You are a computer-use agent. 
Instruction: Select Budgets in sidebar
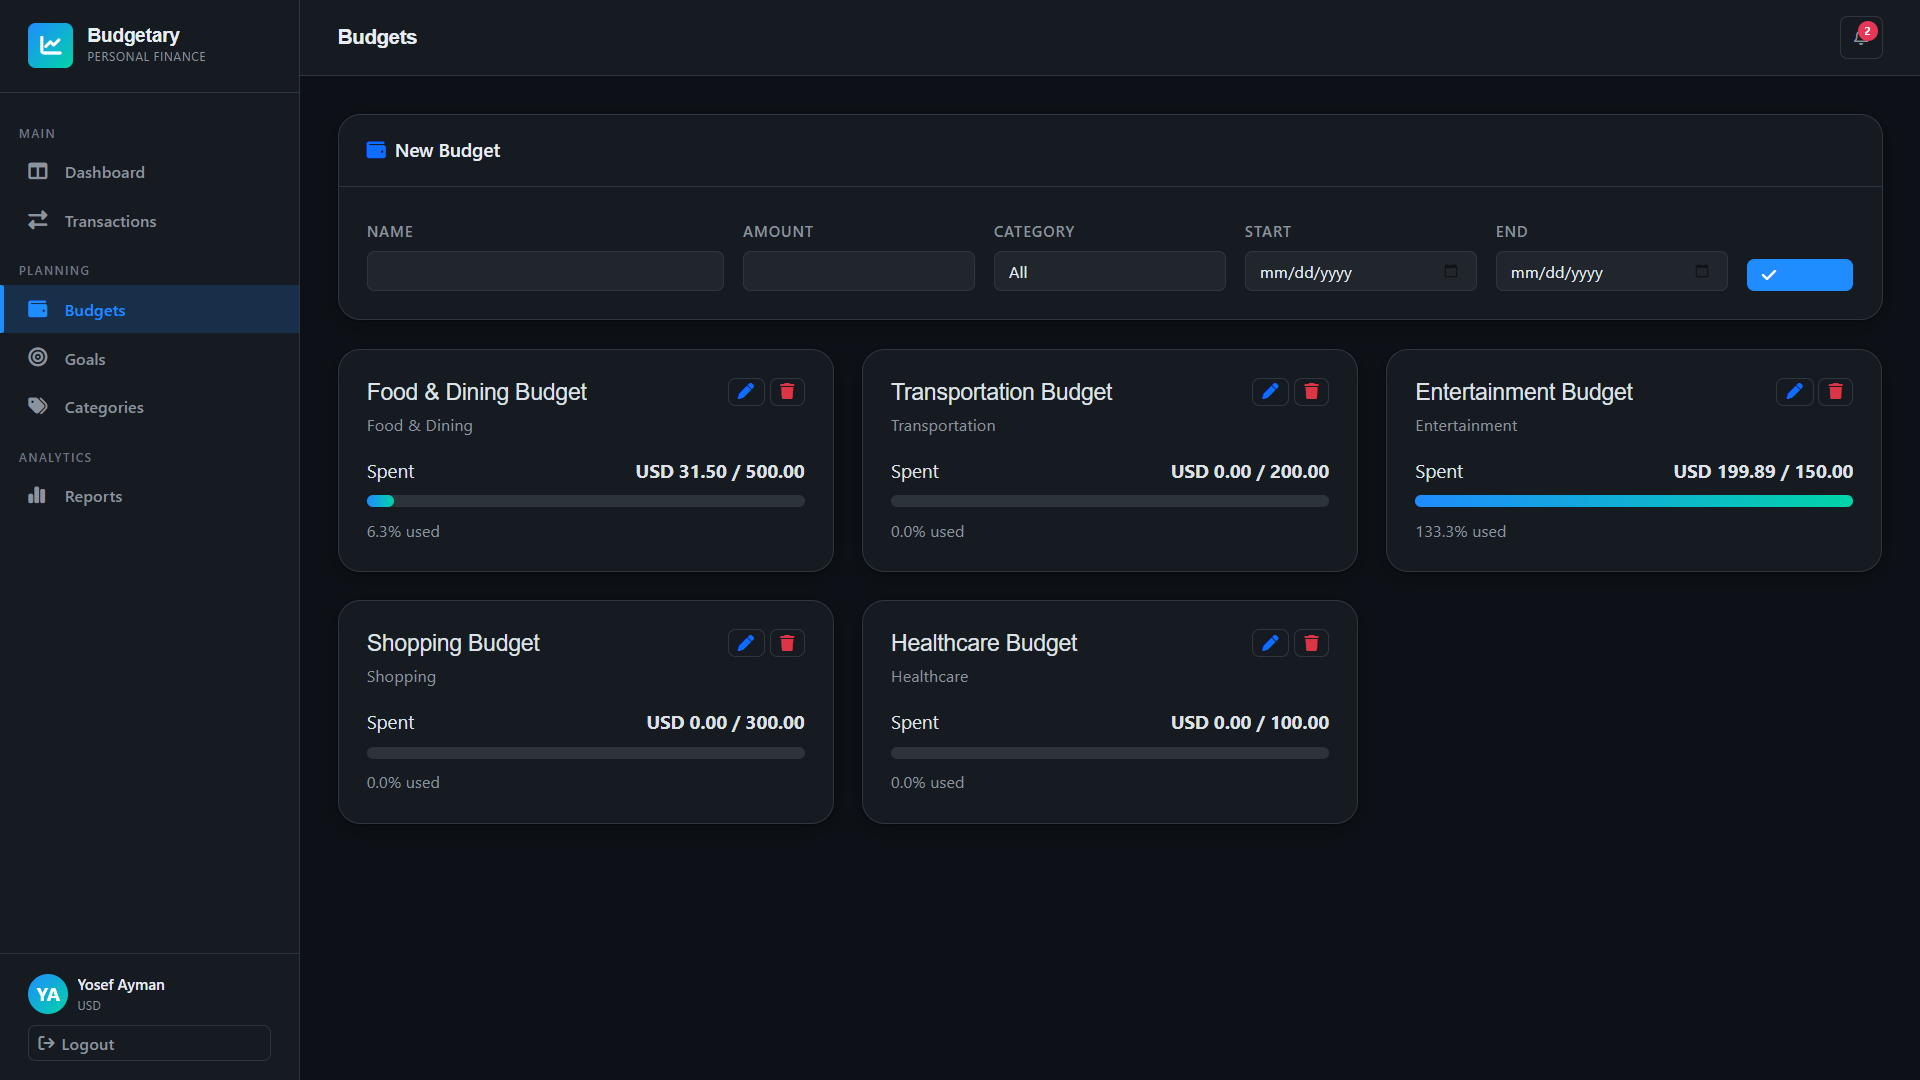(x=150, y=310)
